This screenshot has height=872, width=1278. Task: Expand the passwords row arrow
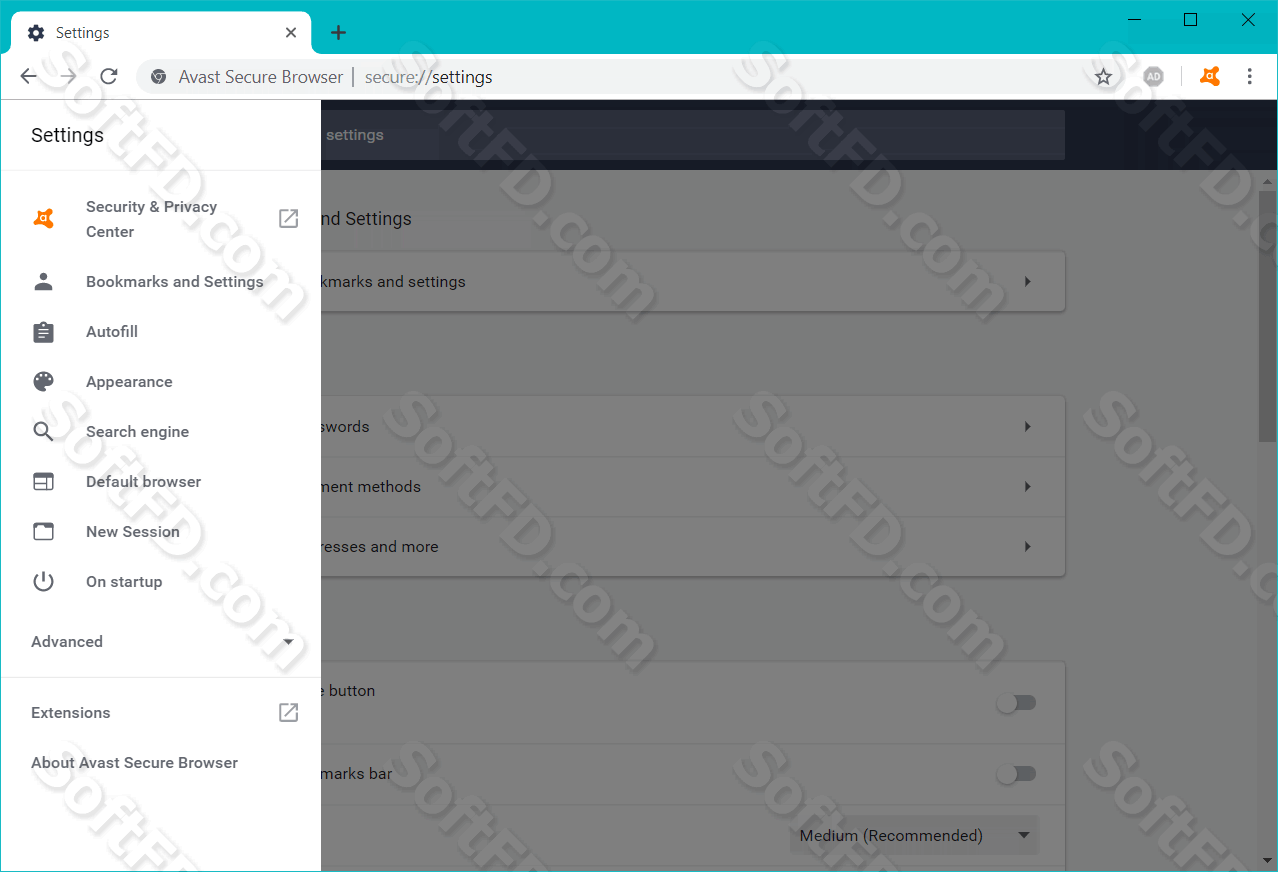(x=1027, y=426)
